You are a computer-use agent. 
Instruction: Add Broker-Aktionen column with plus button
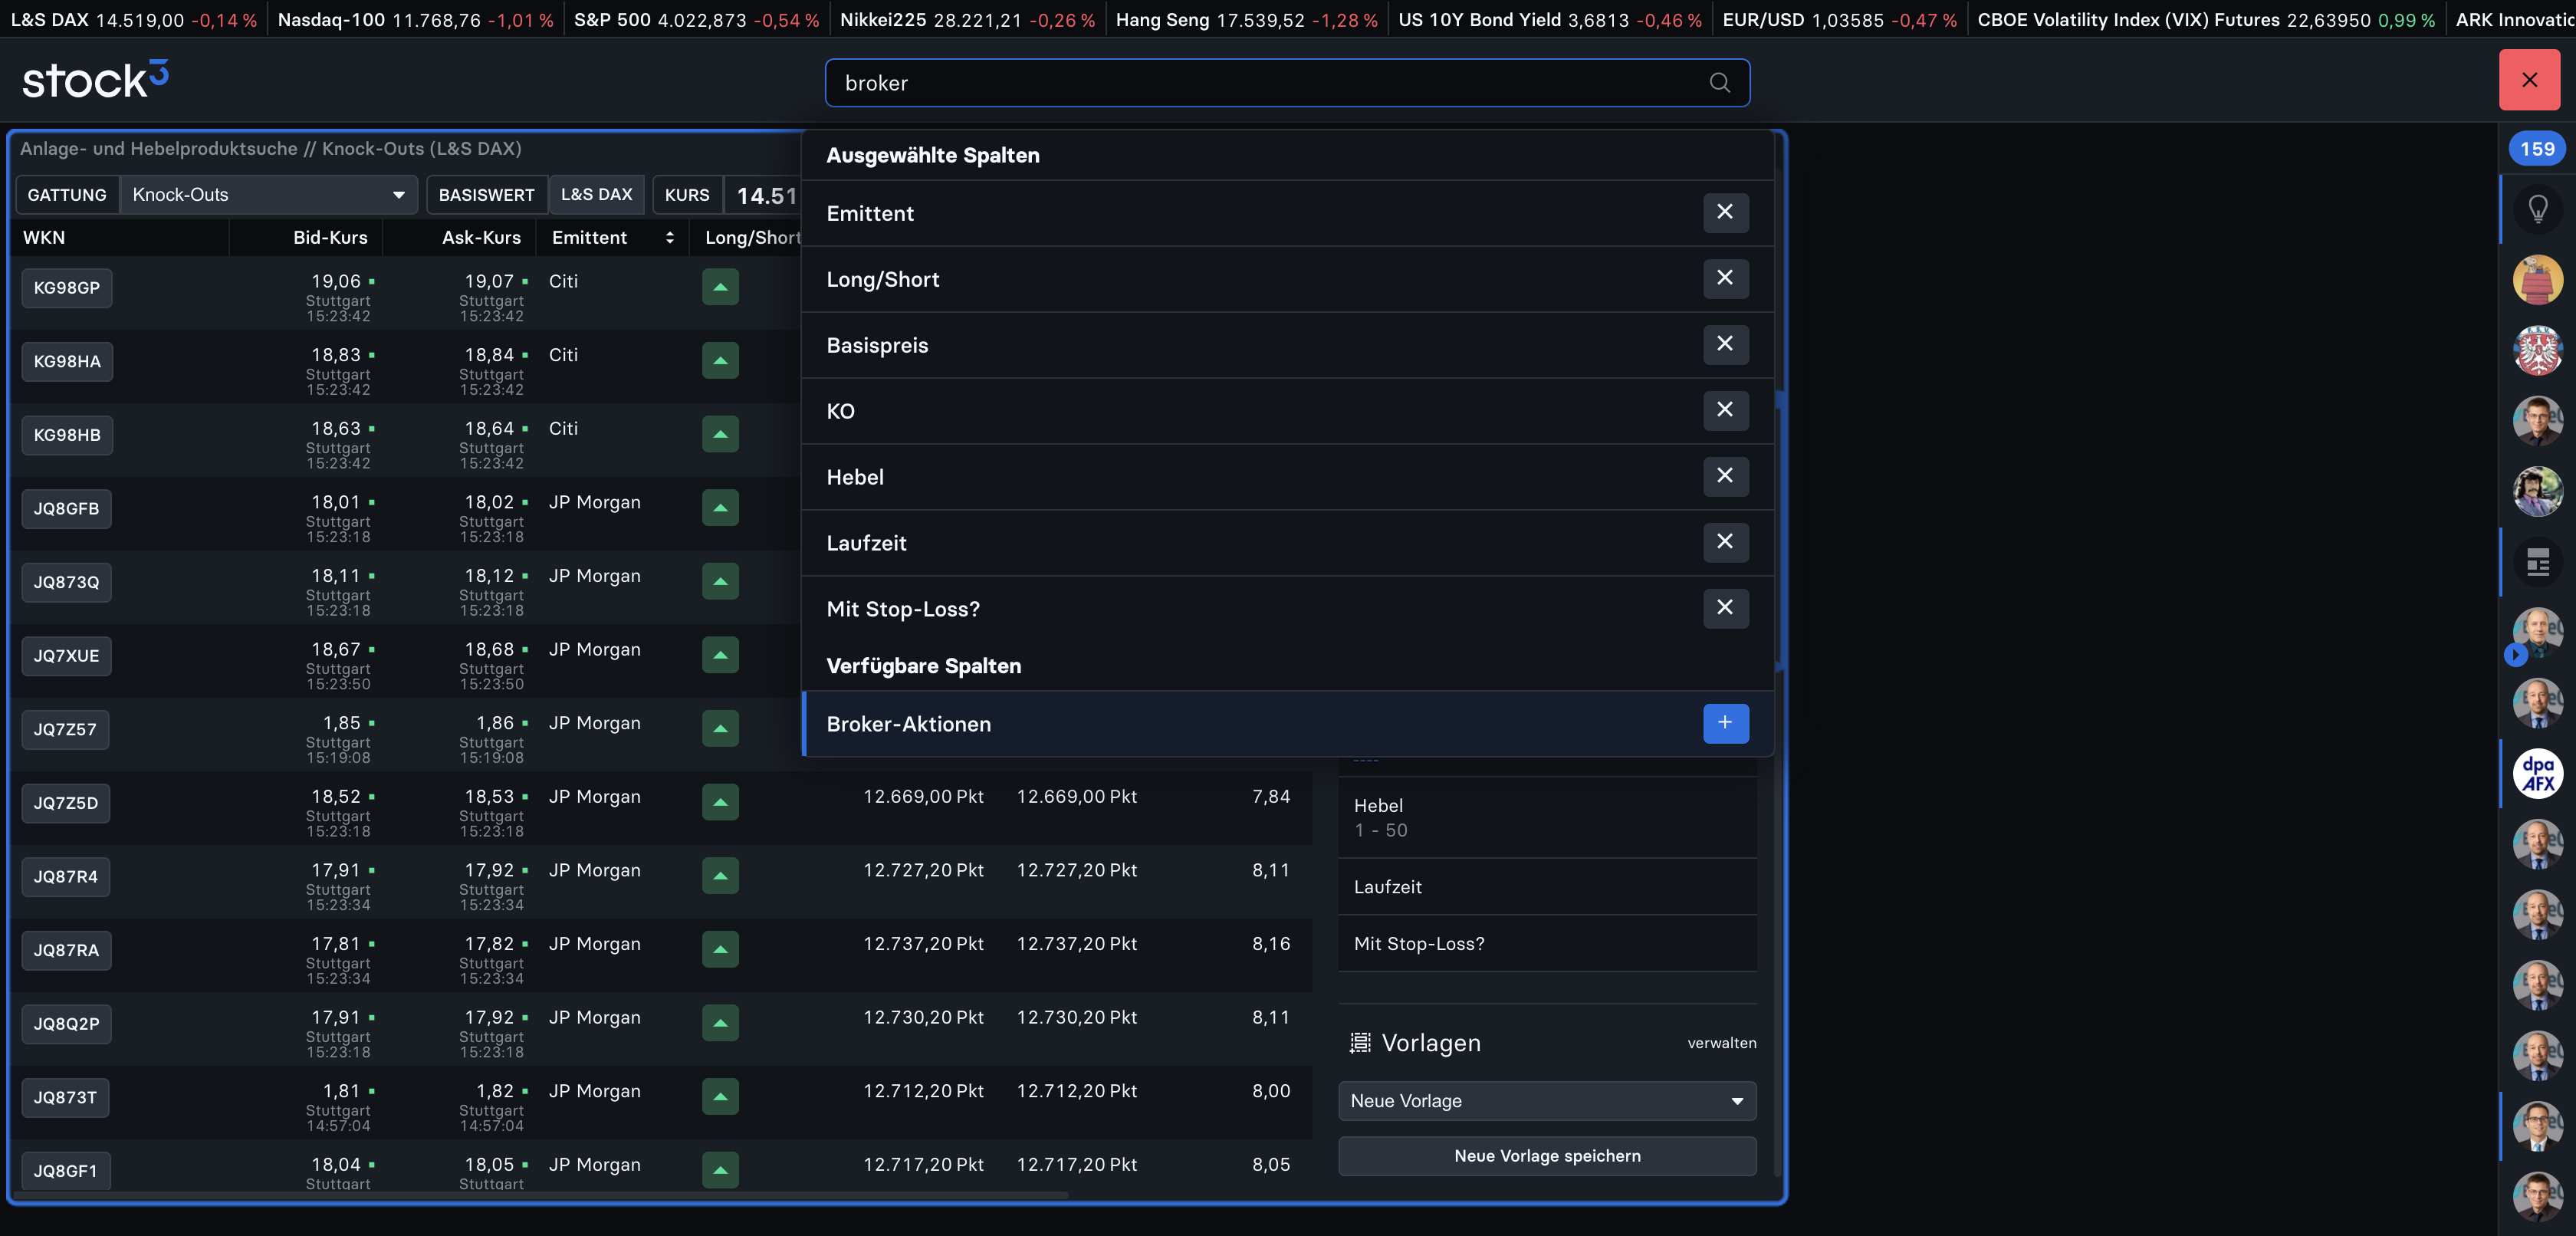1725,723
